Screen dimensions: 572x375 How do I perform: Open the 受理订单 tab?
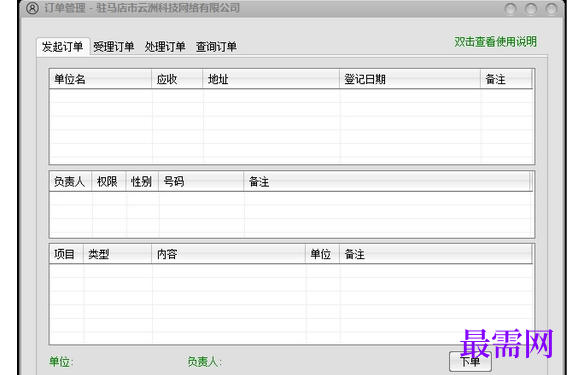click(113, 47)
